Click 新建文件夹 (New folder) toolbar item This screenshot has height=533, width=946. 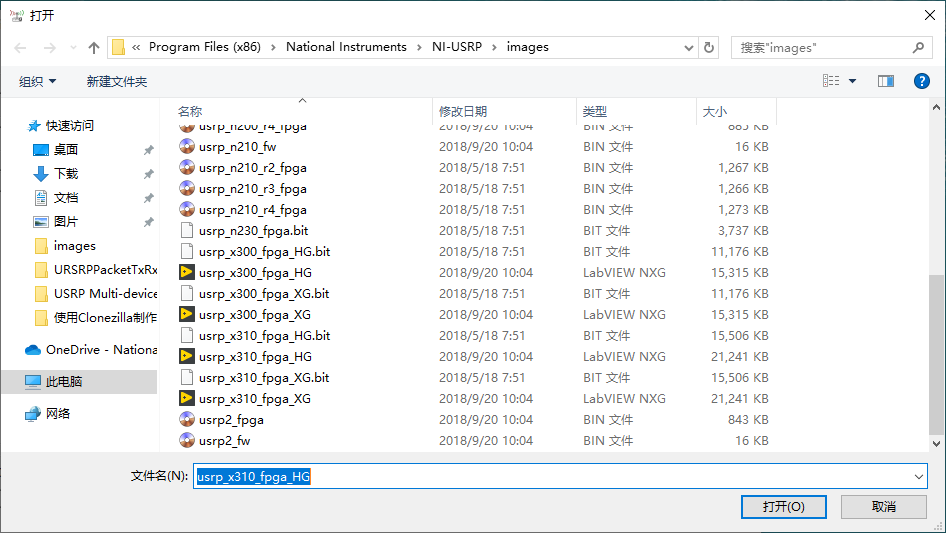[x=116, y=81]
